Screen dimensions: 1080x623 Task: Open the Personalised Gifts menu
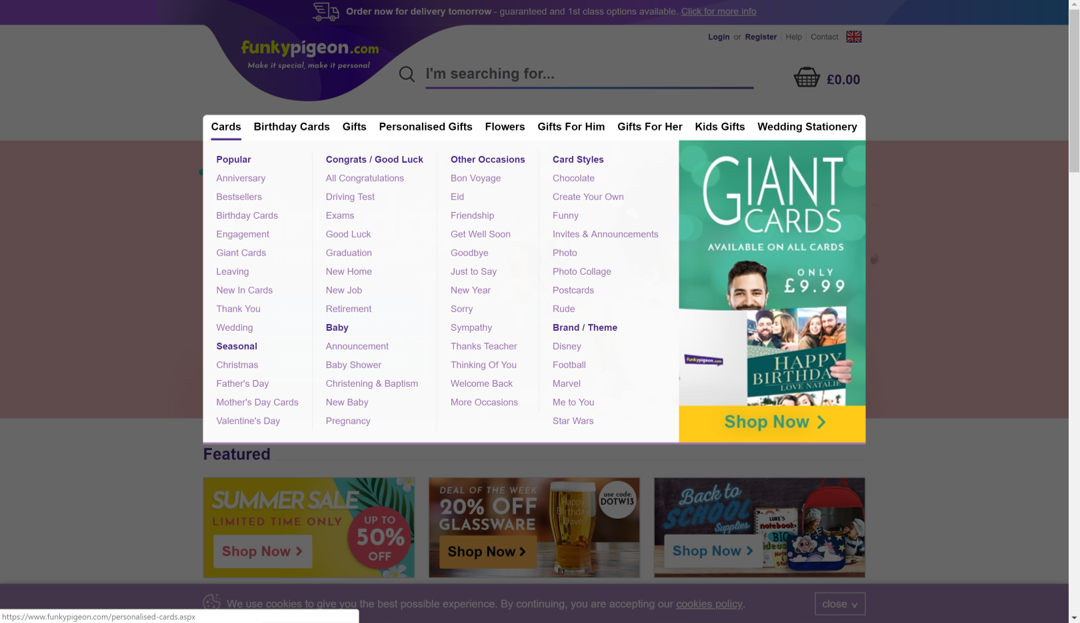[x=425, y=127]
